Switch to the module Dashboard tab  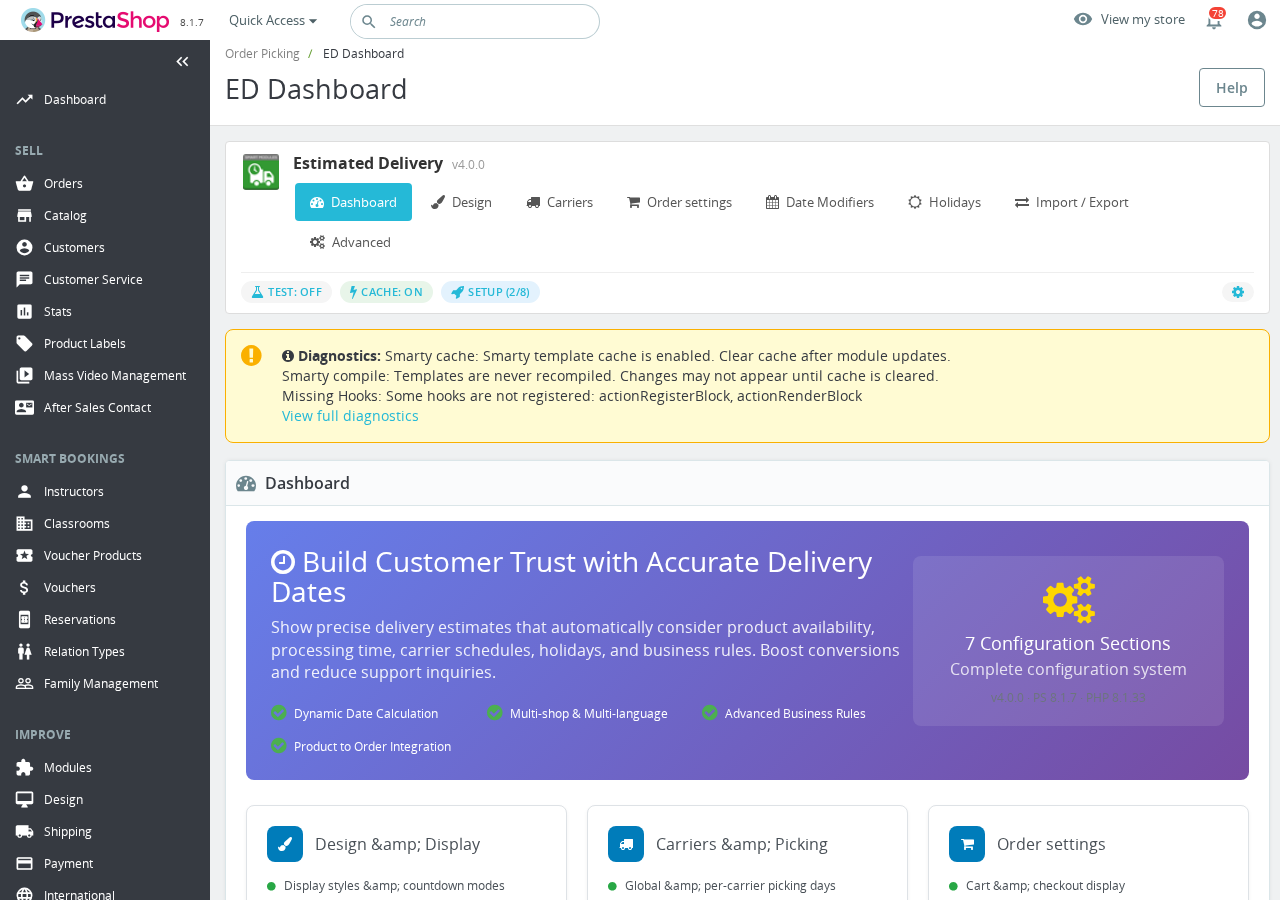click(353, 202)
